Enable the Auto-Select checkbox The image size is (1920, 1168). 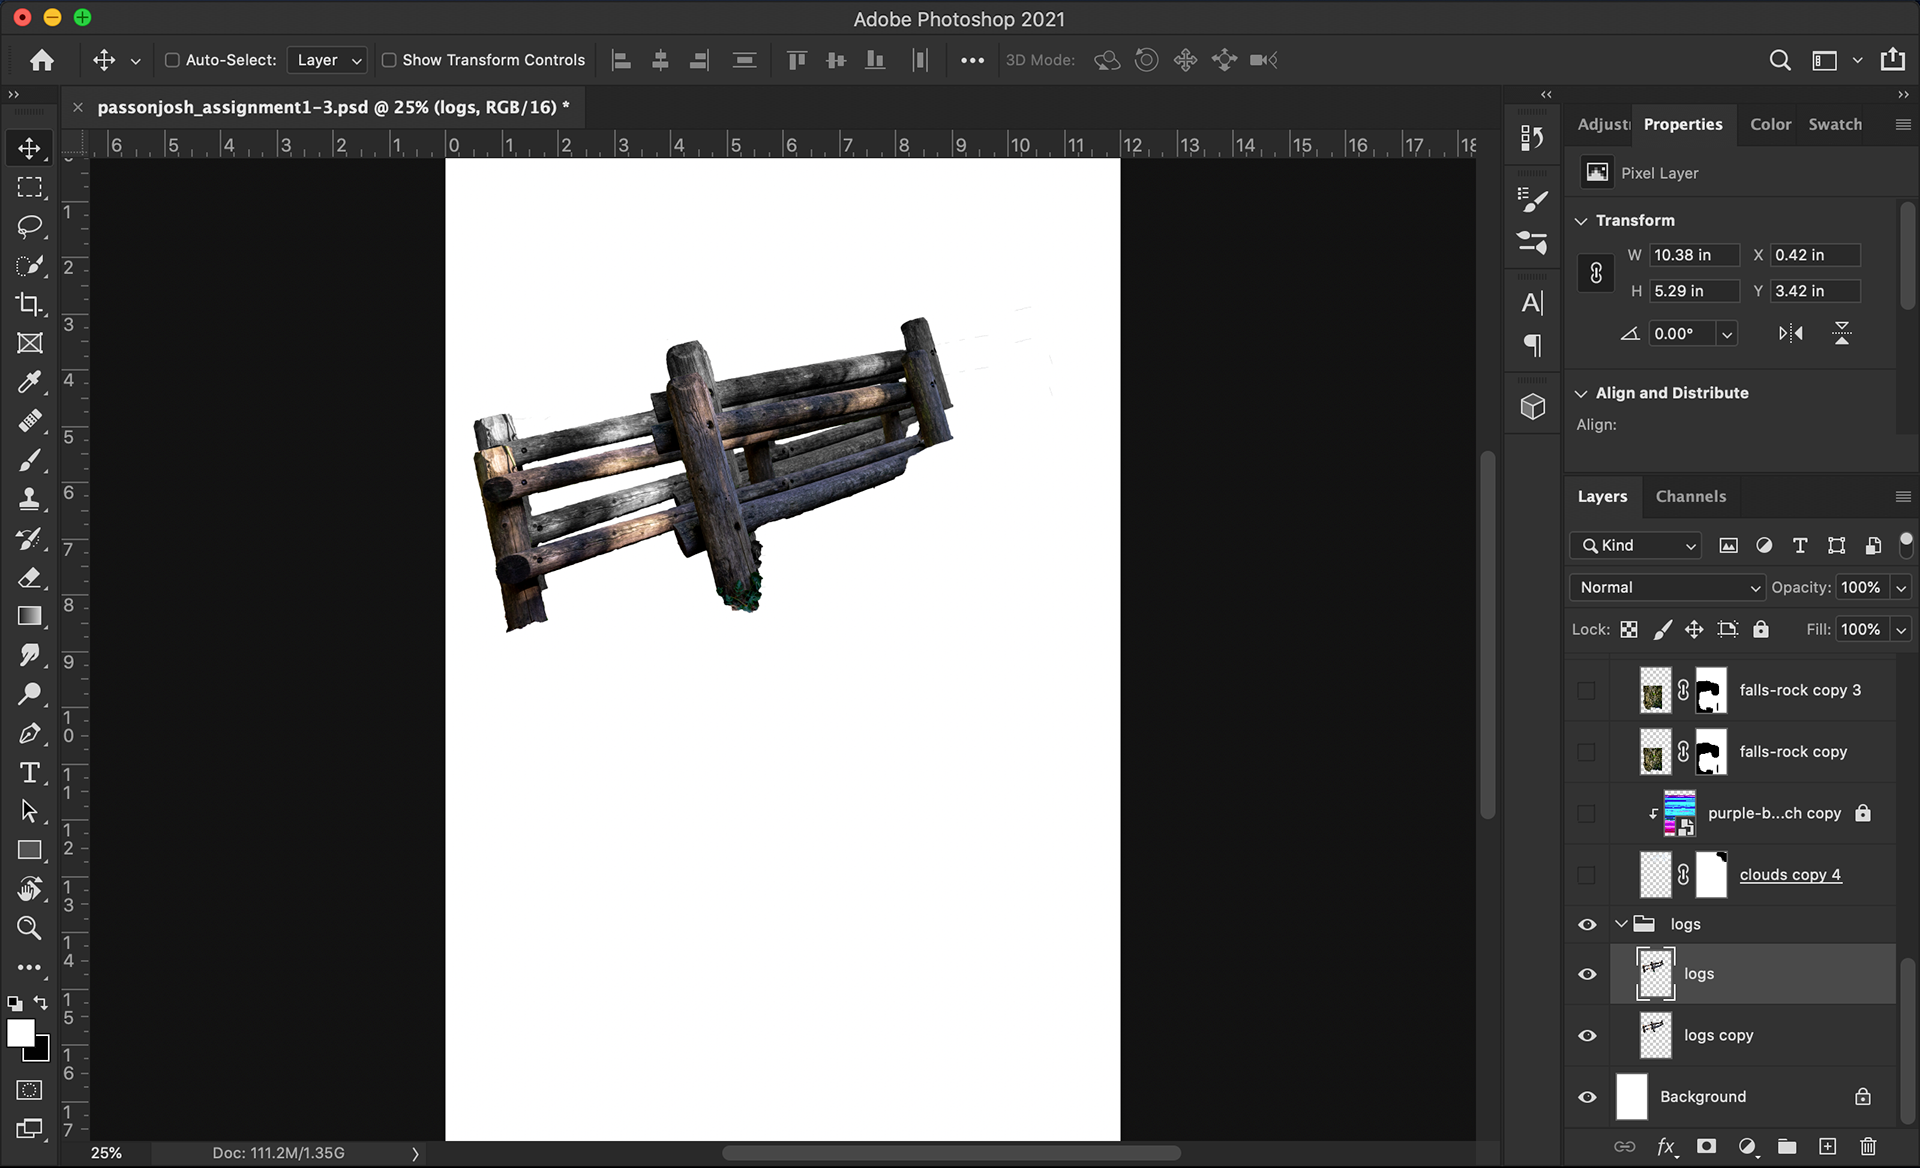point(172,60)
